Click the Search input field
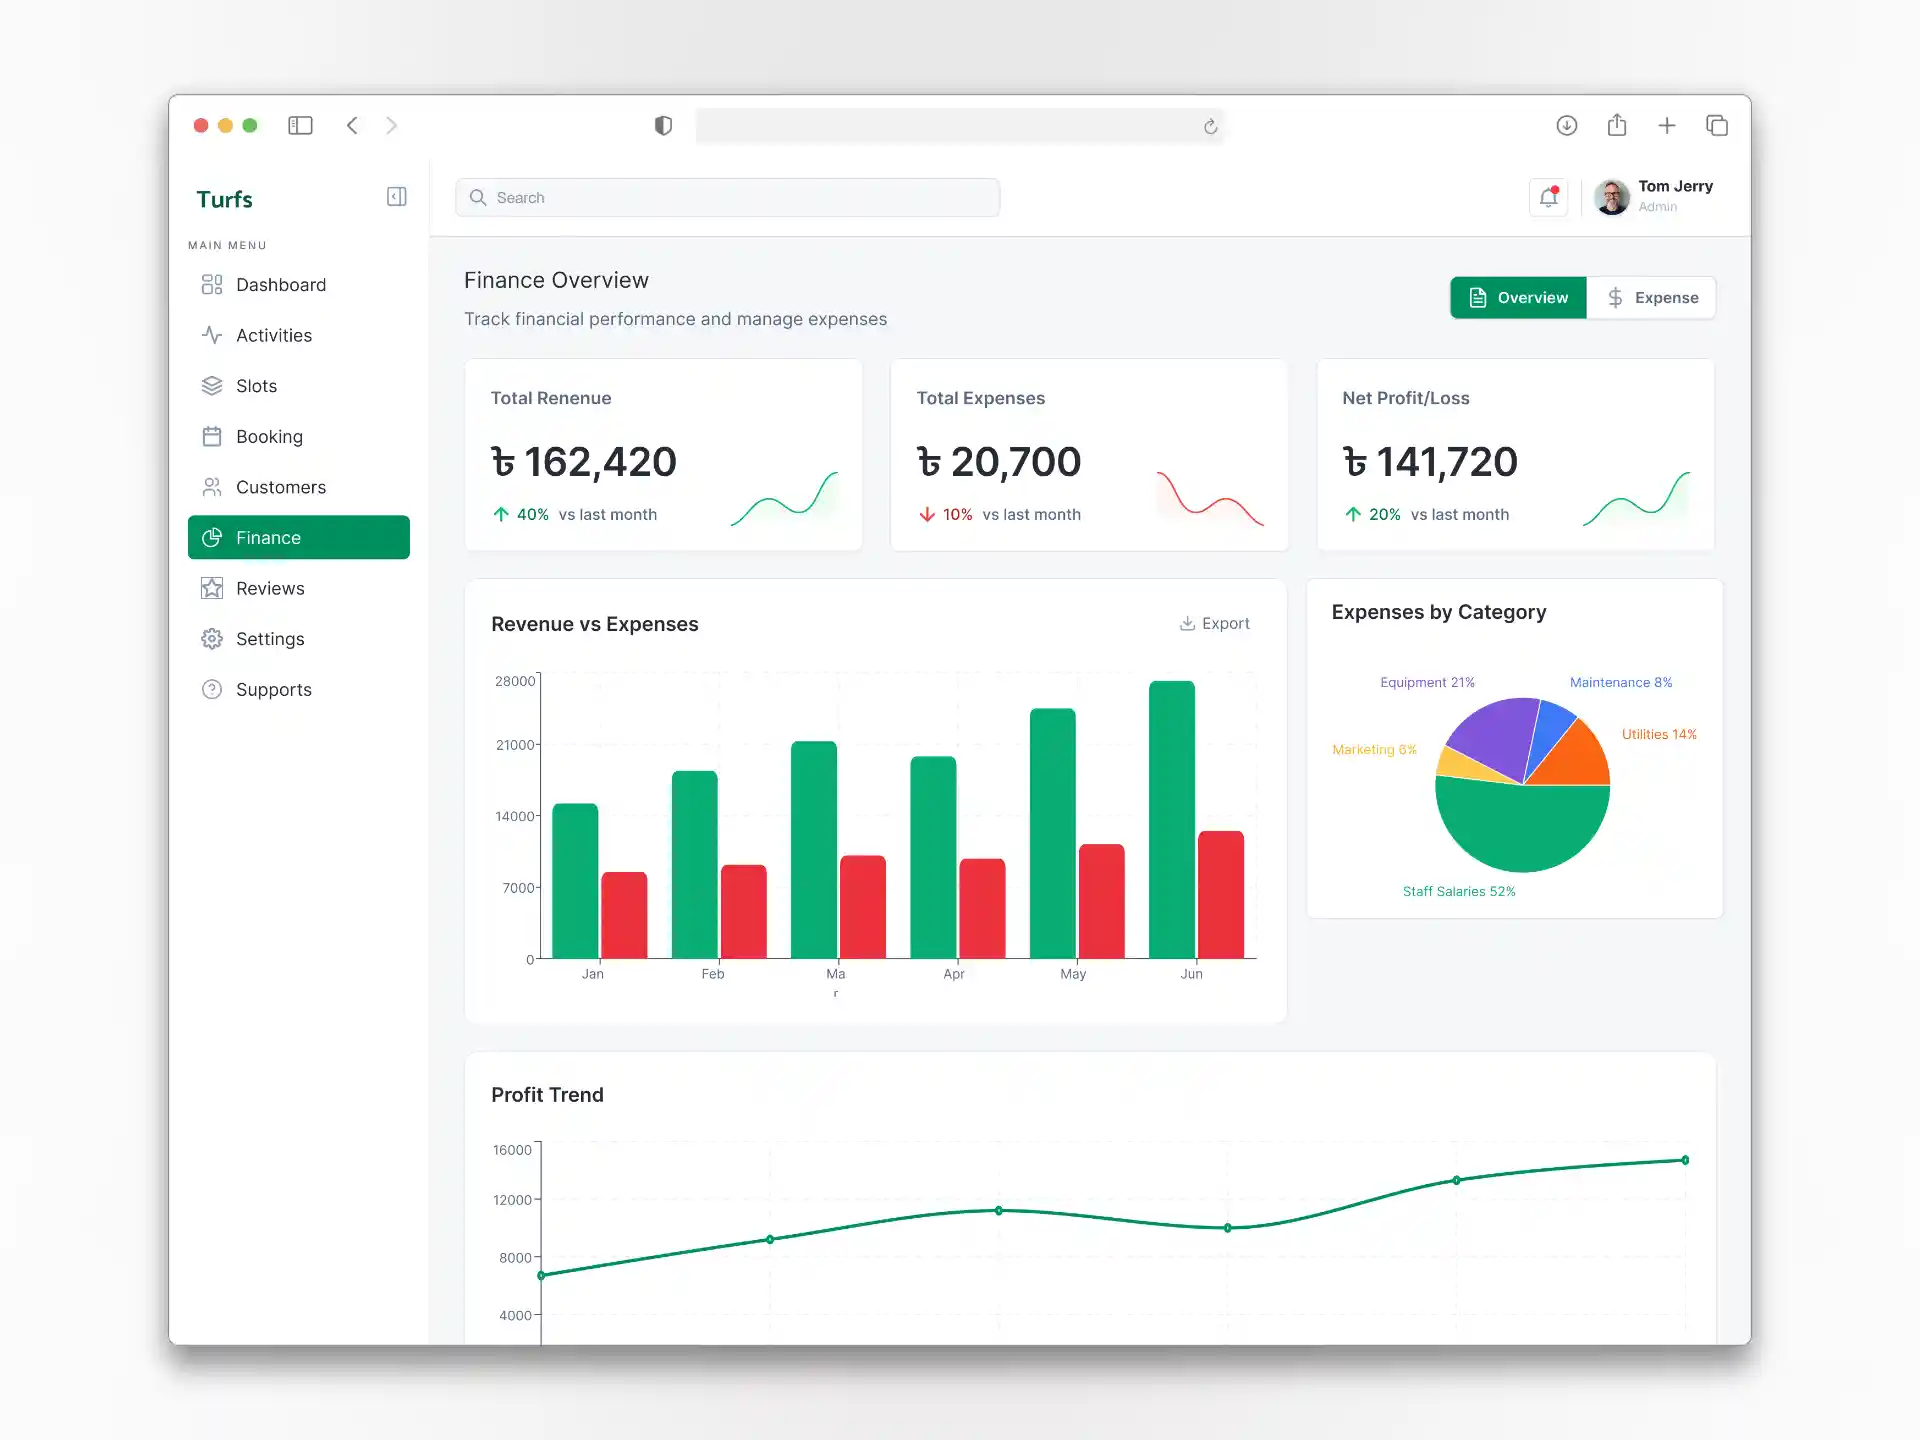The width and height of the screenshot is (1920, 1440). coord(727,198)
